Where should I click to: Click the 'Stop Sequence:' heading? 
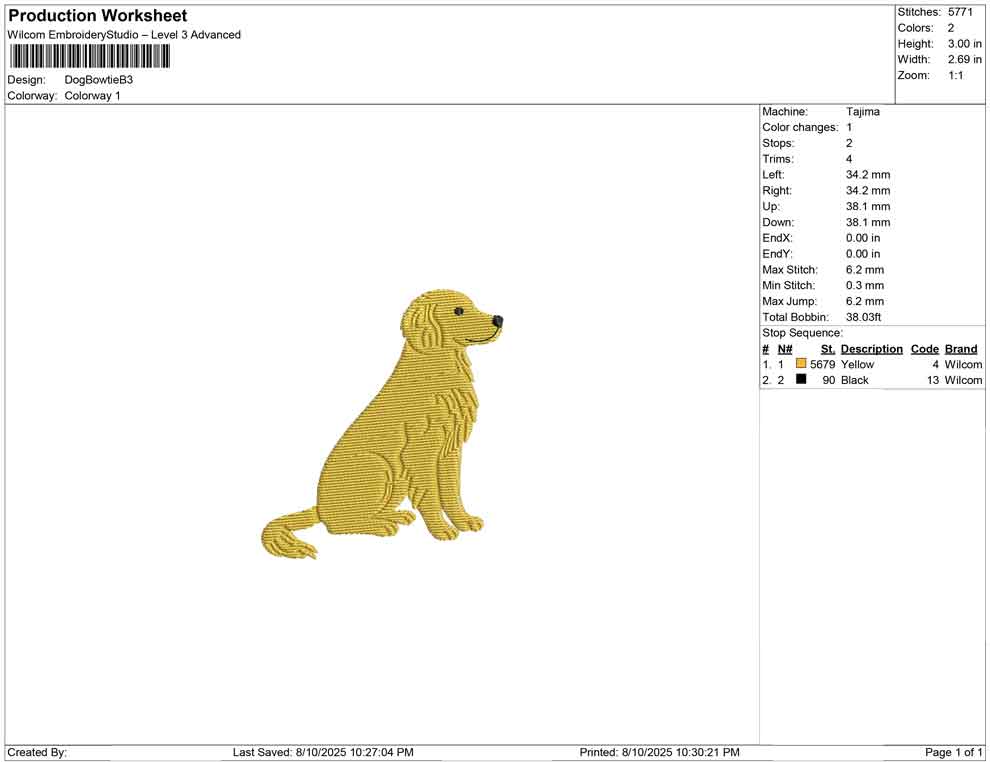802,333
